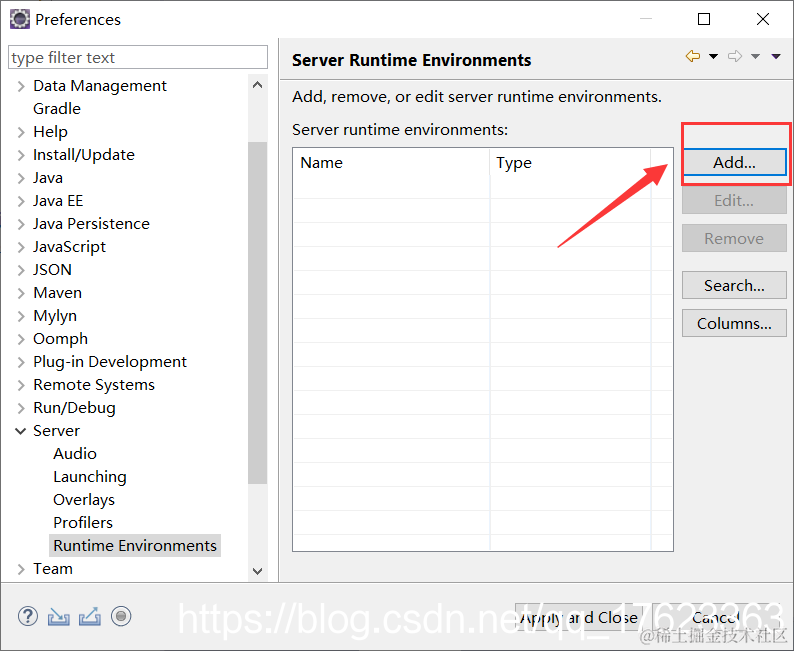Click the tree vertical scrollbar thumb

point(257,313)
